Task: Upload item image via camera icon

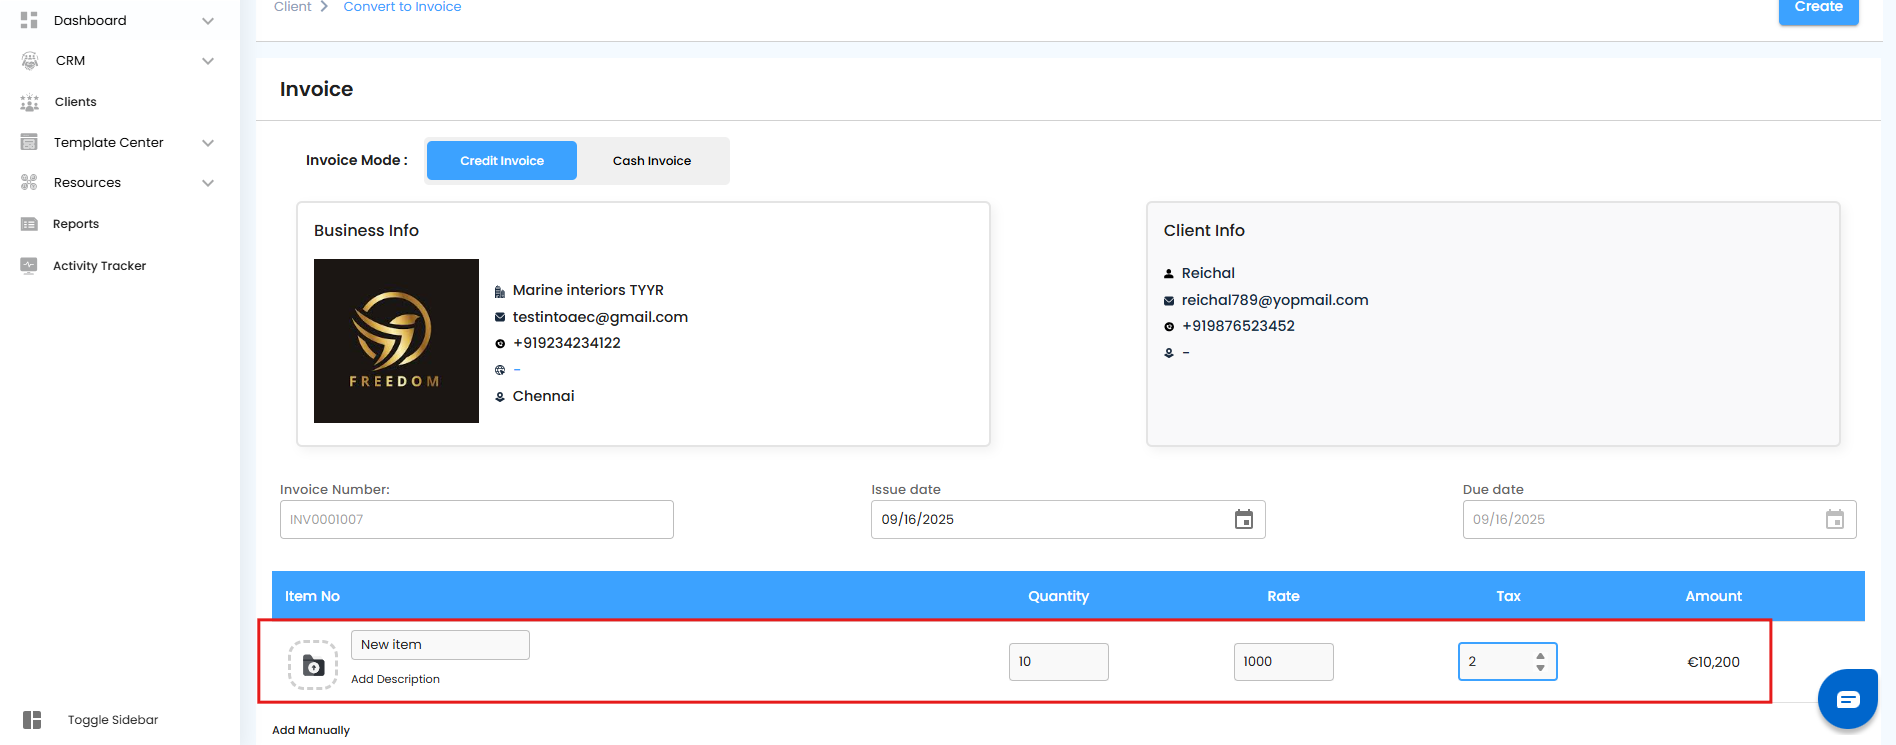Action: click(x=313, y=665)
